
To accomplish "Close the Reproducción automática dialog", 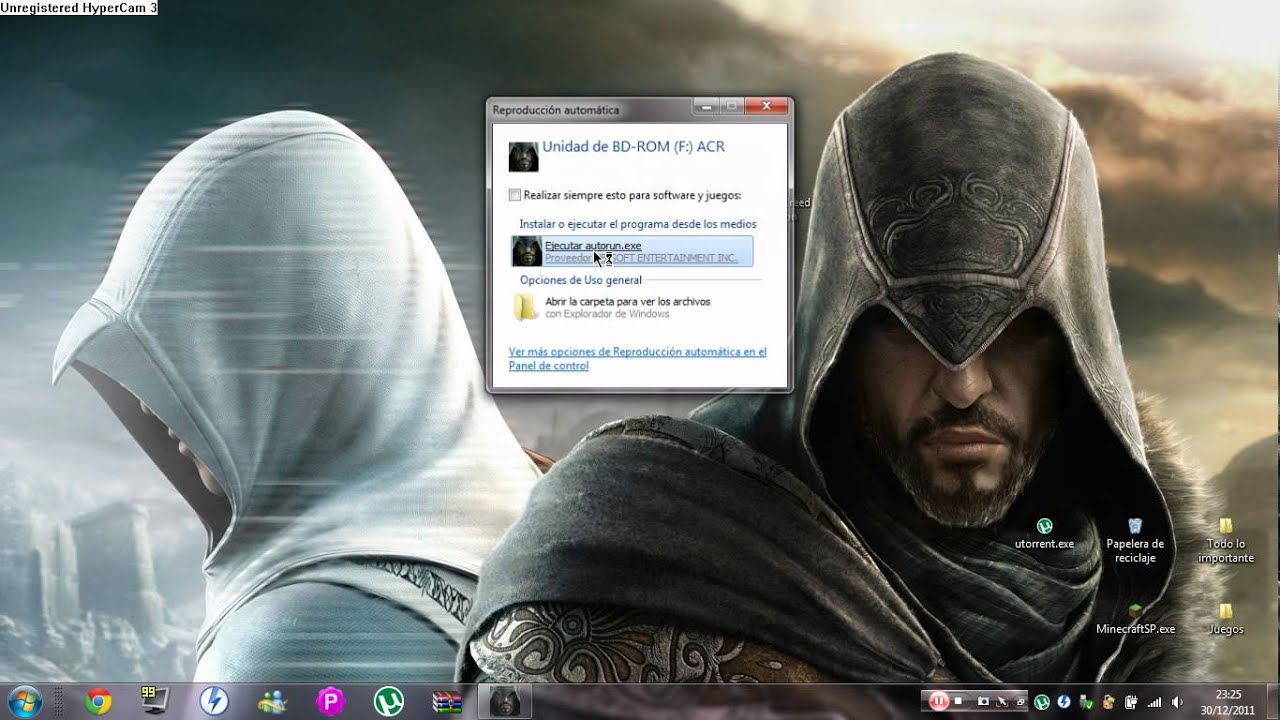I will point(767,105).
